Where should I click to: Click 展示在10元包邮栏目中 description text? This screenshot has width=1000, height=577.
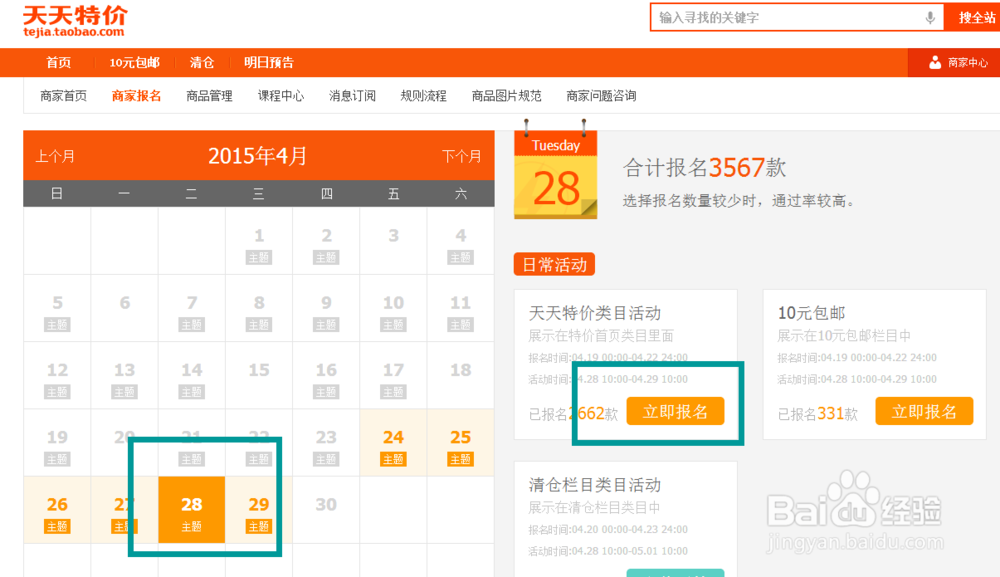point(843,335)
